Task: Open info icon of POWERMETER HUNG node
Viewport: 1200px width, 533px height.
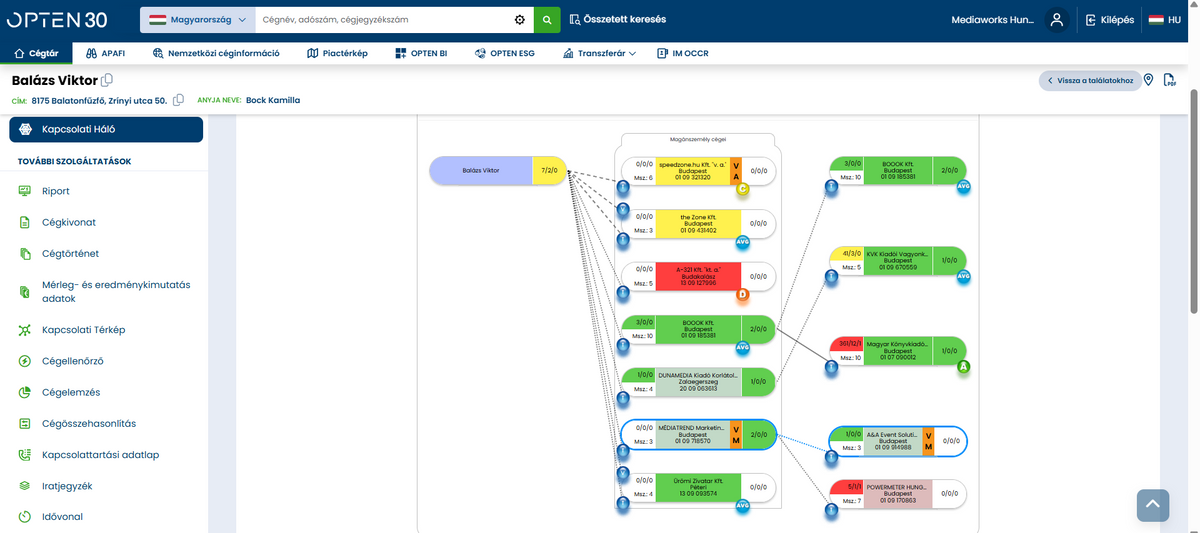Action: coord(830,511)
